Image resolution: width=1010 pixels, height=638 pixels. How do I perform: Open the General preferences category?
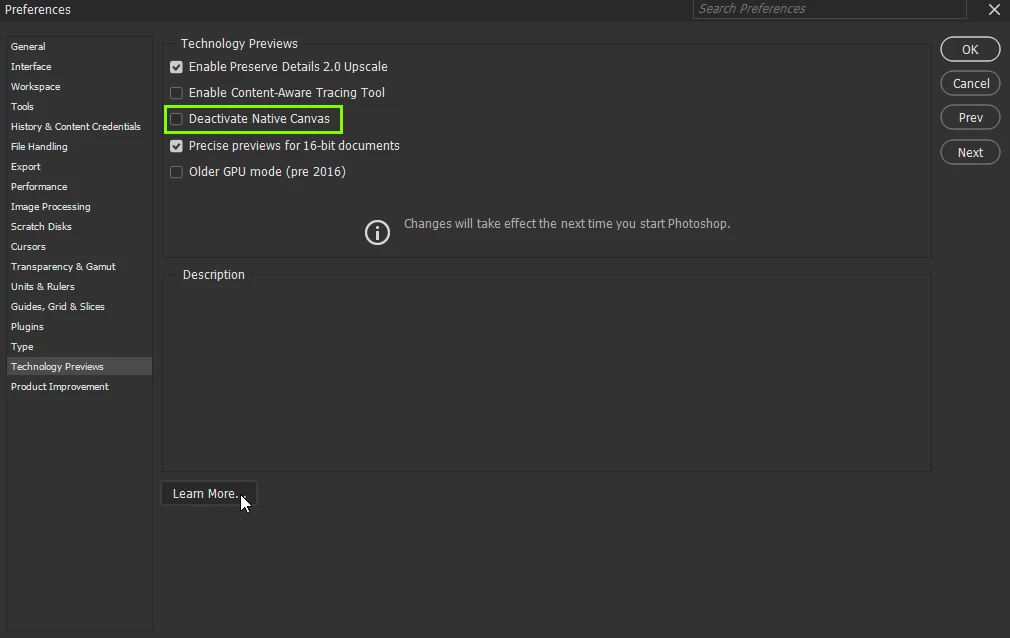click(x=79, y=46)
